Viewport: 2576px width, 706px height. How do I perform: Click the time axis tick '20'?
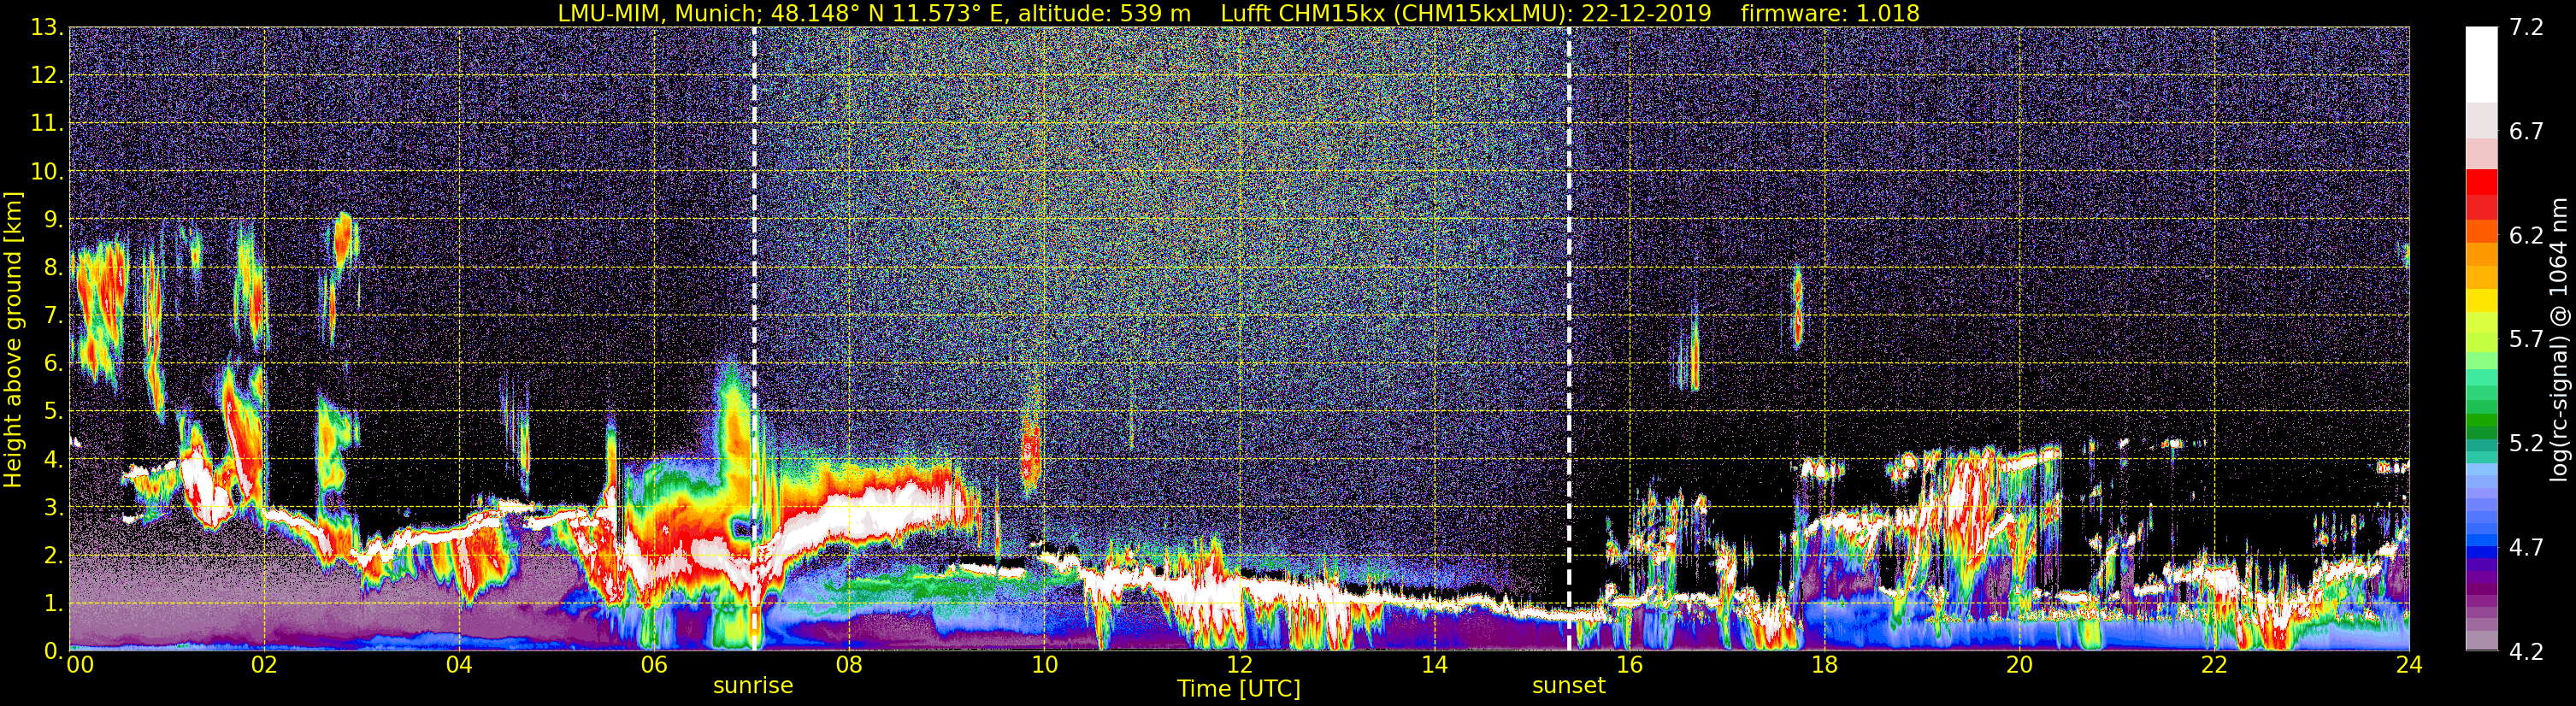pos(2019,665)
